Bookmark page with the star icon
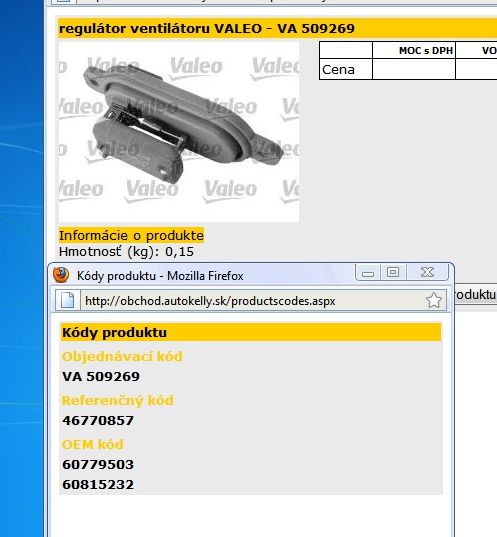 [434, 300]
